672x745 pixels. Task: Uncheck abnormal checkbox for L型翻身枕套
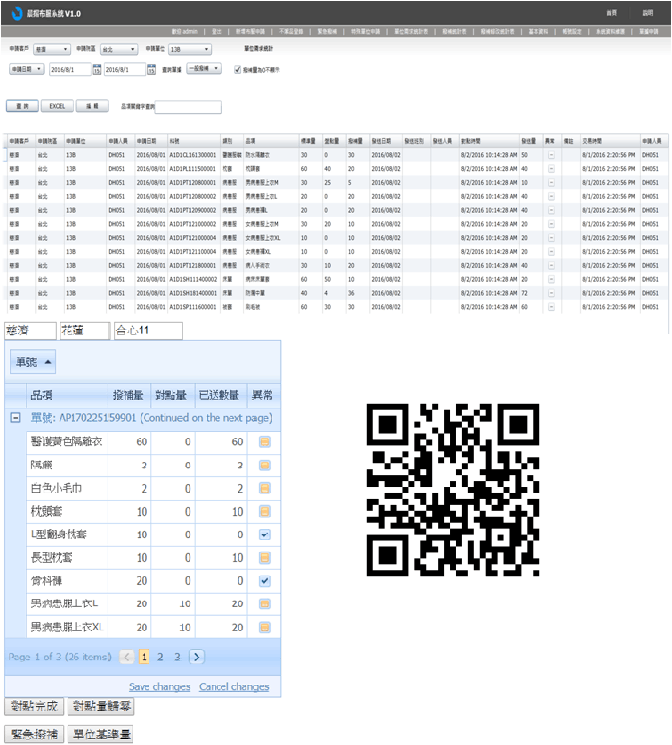[x=264, y=535]
